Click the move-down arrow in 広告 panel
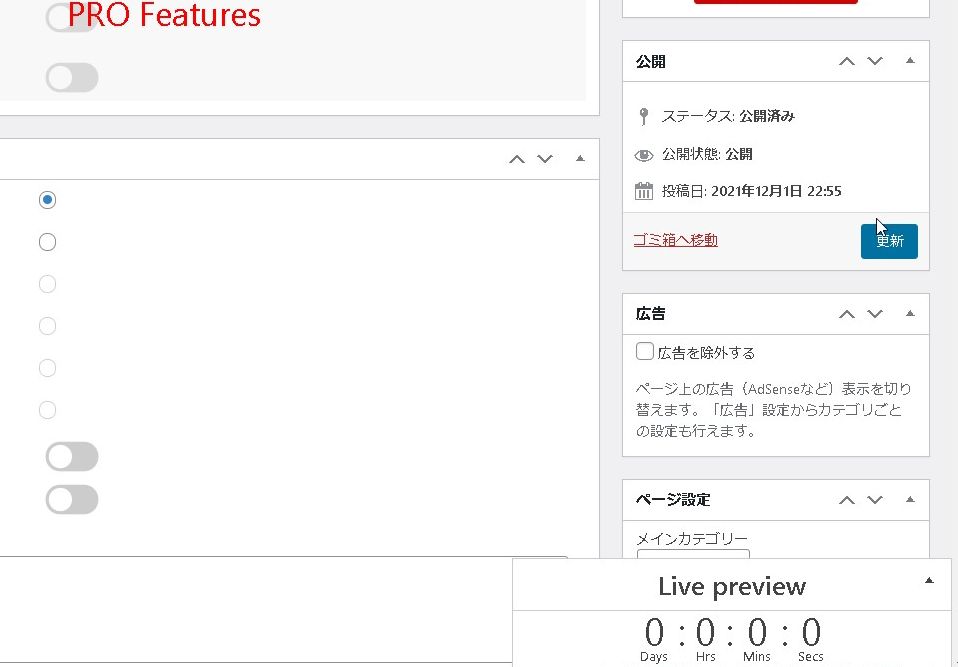This screenshot has height=667, width=958. [x=875, y=314]
